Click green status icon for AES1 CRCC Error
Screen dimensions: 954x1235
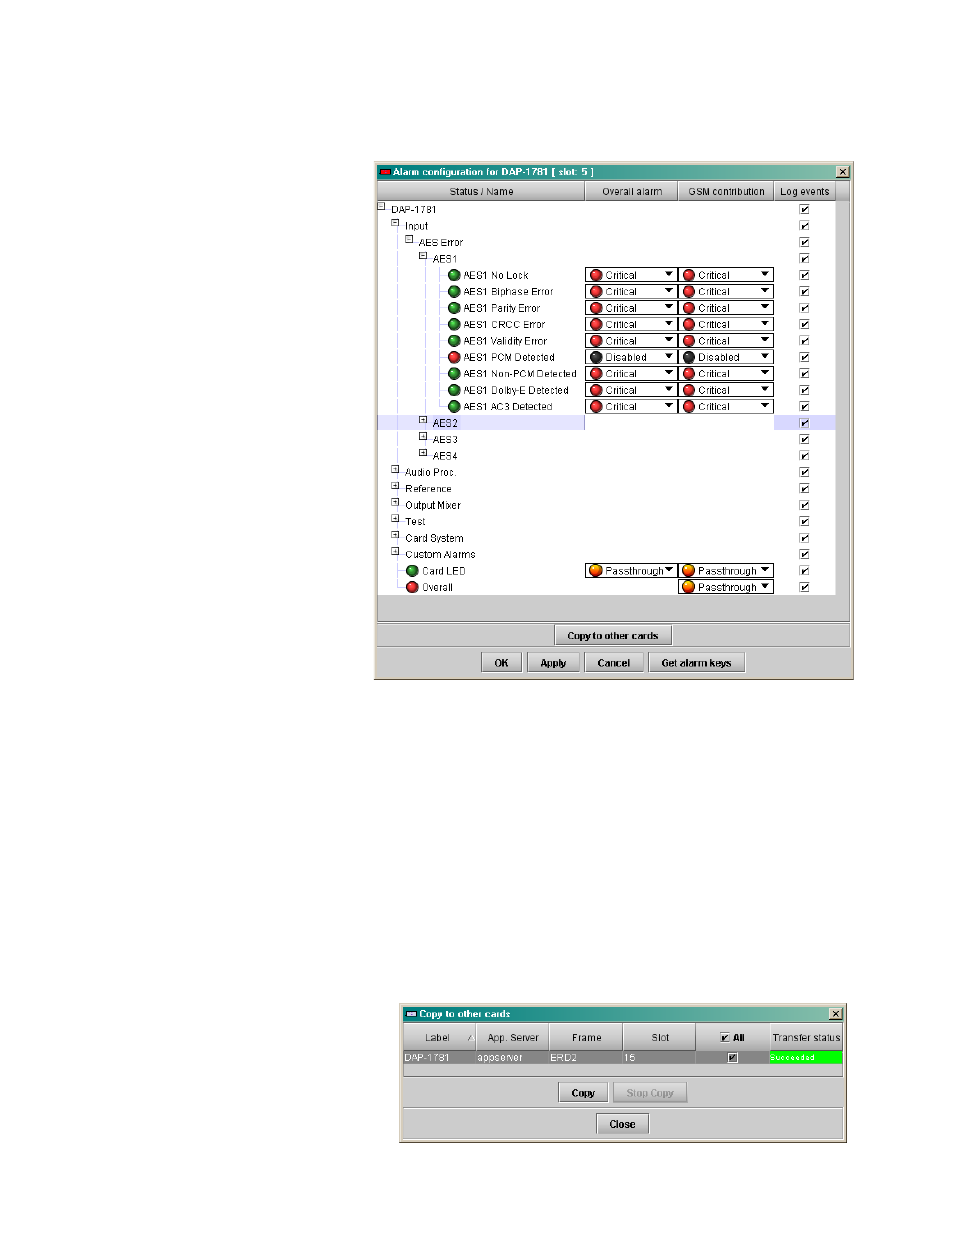tap(454, 324)
